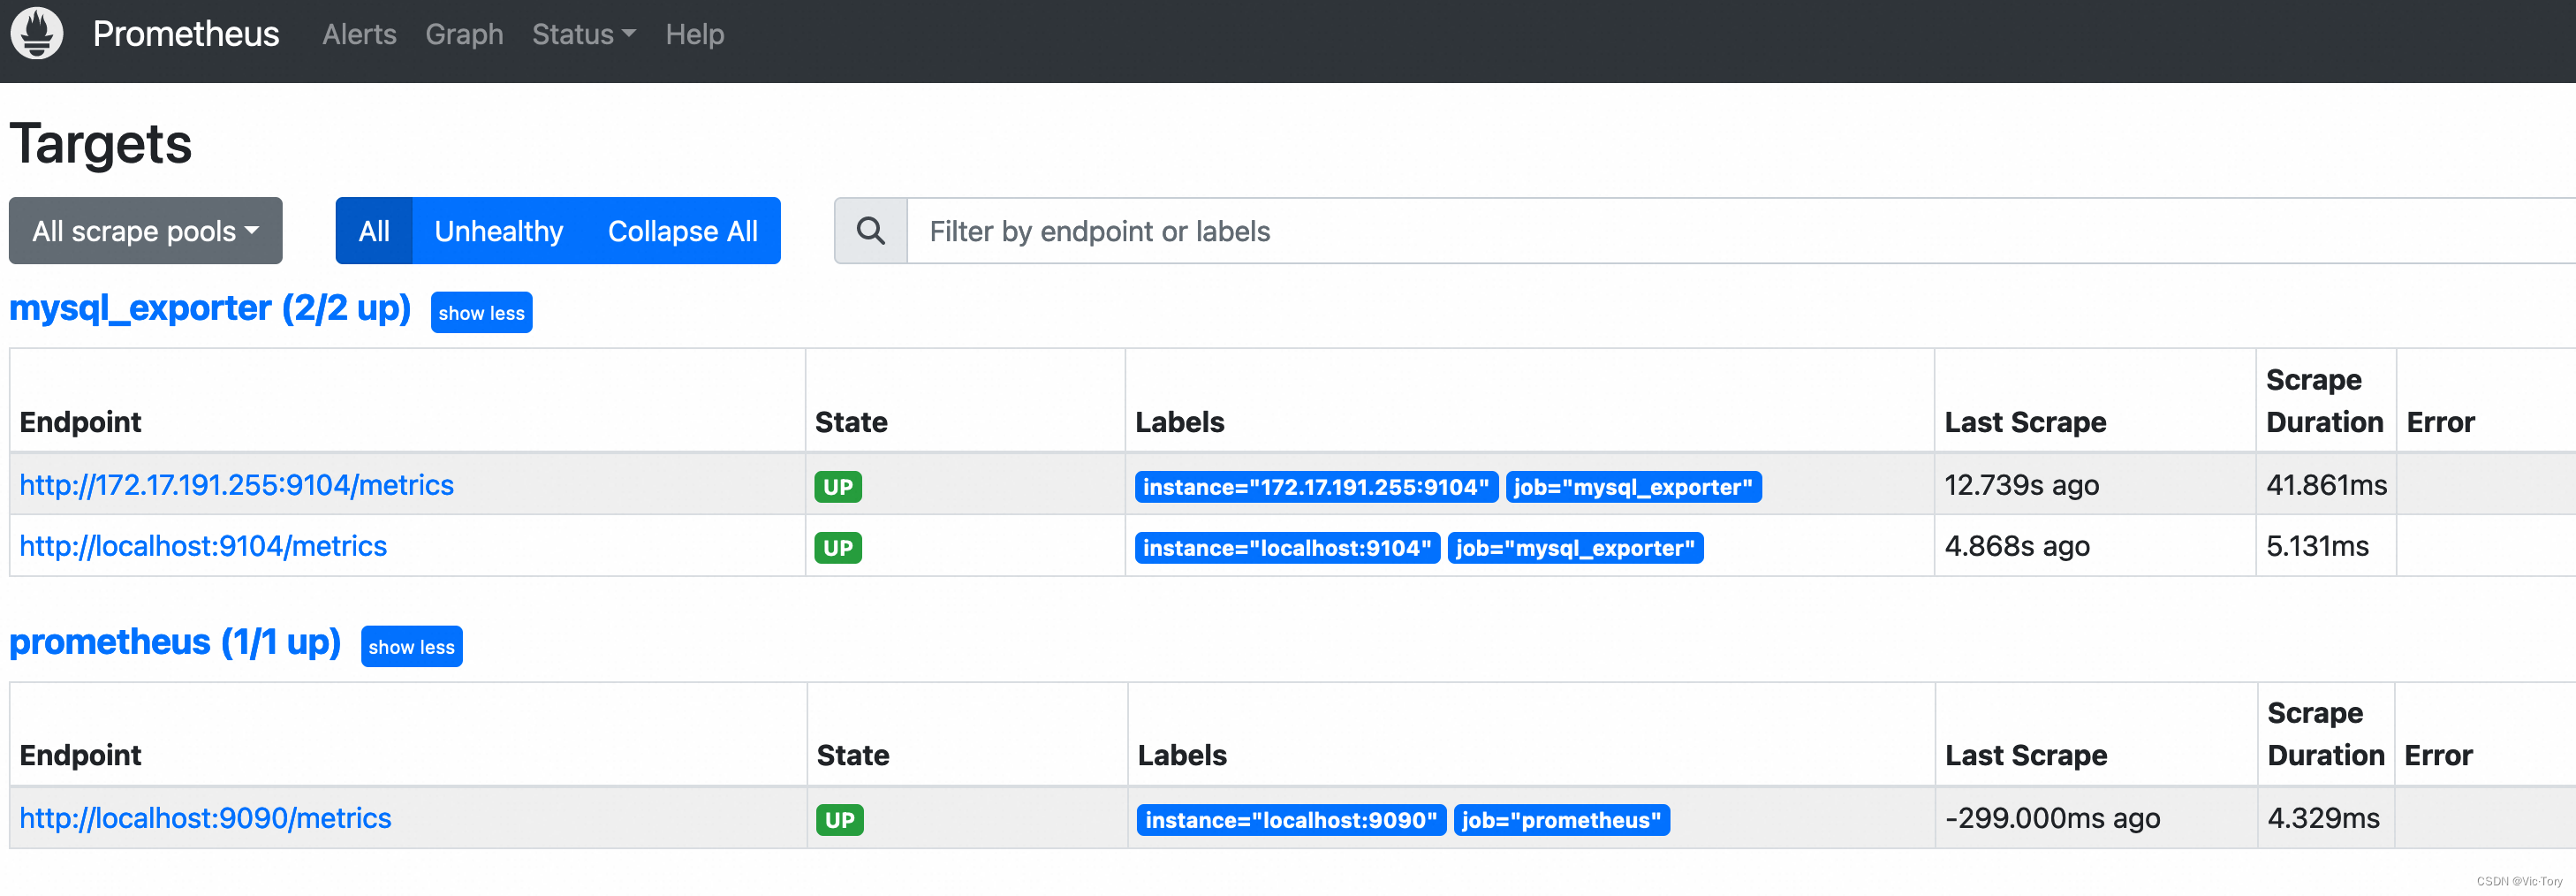Click job="mysql_exporter" label in localhost:9104 row

tap(1575, 548)
